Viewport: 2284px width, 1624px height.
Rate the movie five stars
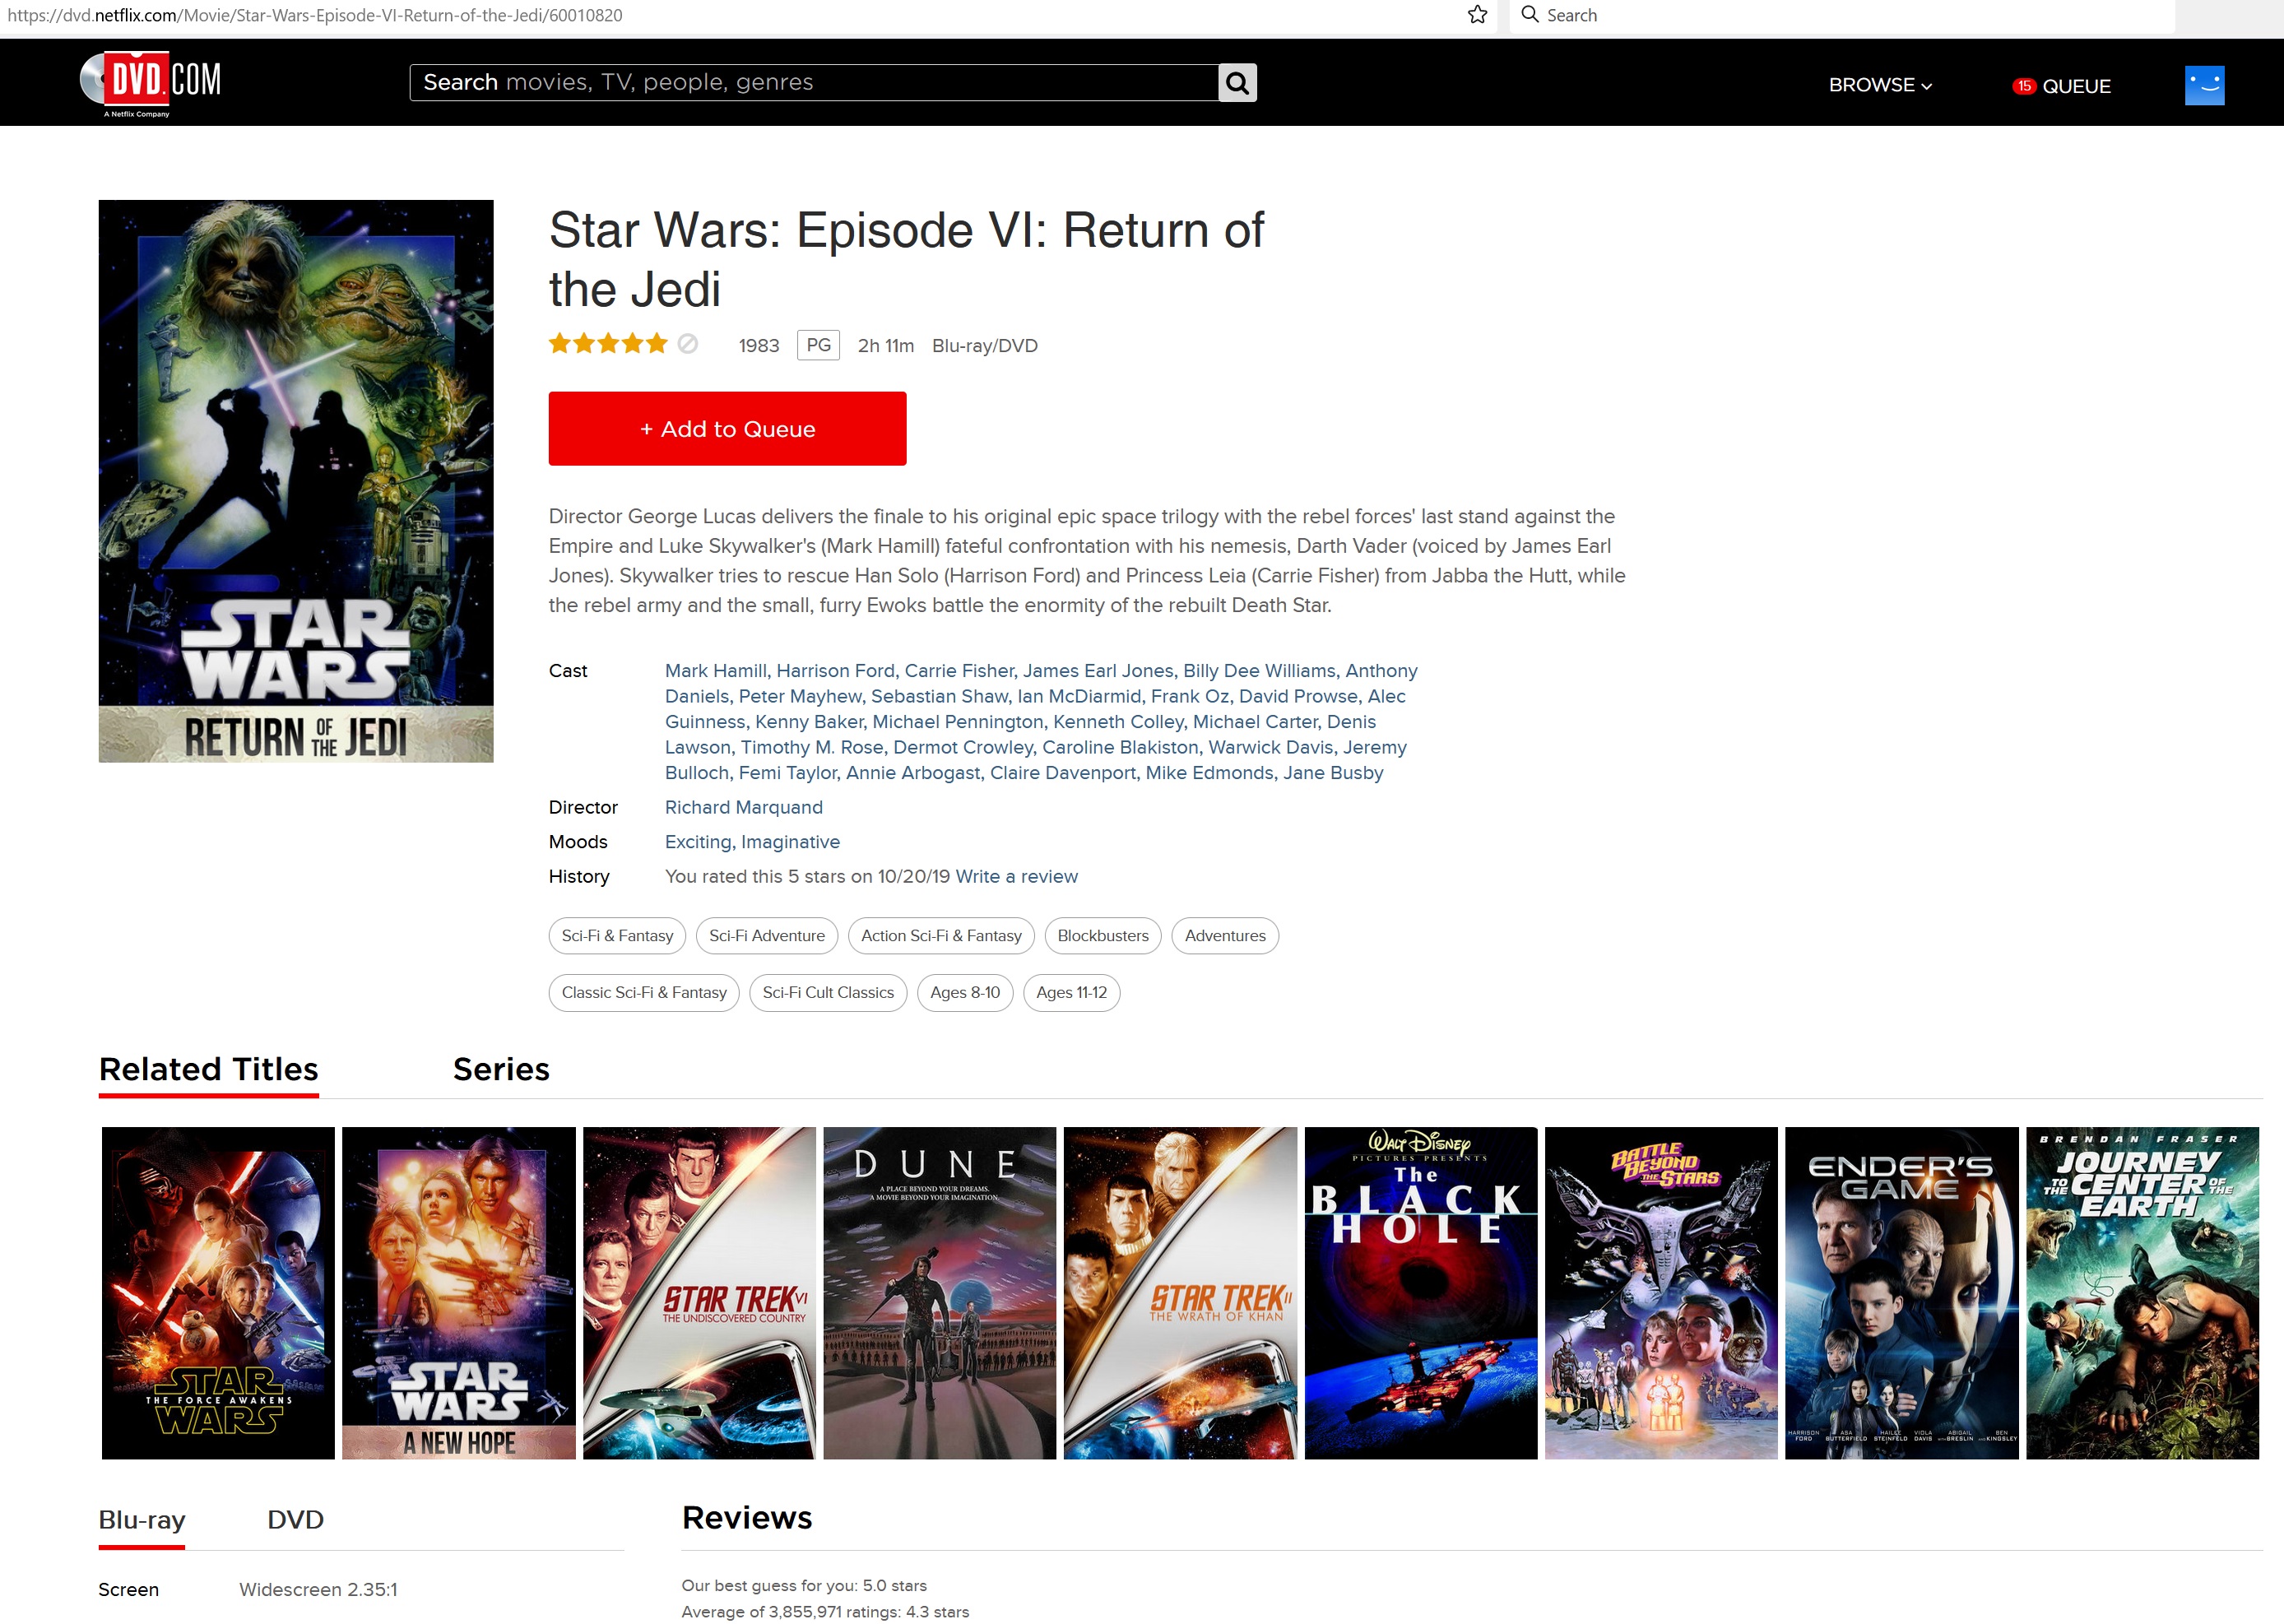tap(656, 344)
